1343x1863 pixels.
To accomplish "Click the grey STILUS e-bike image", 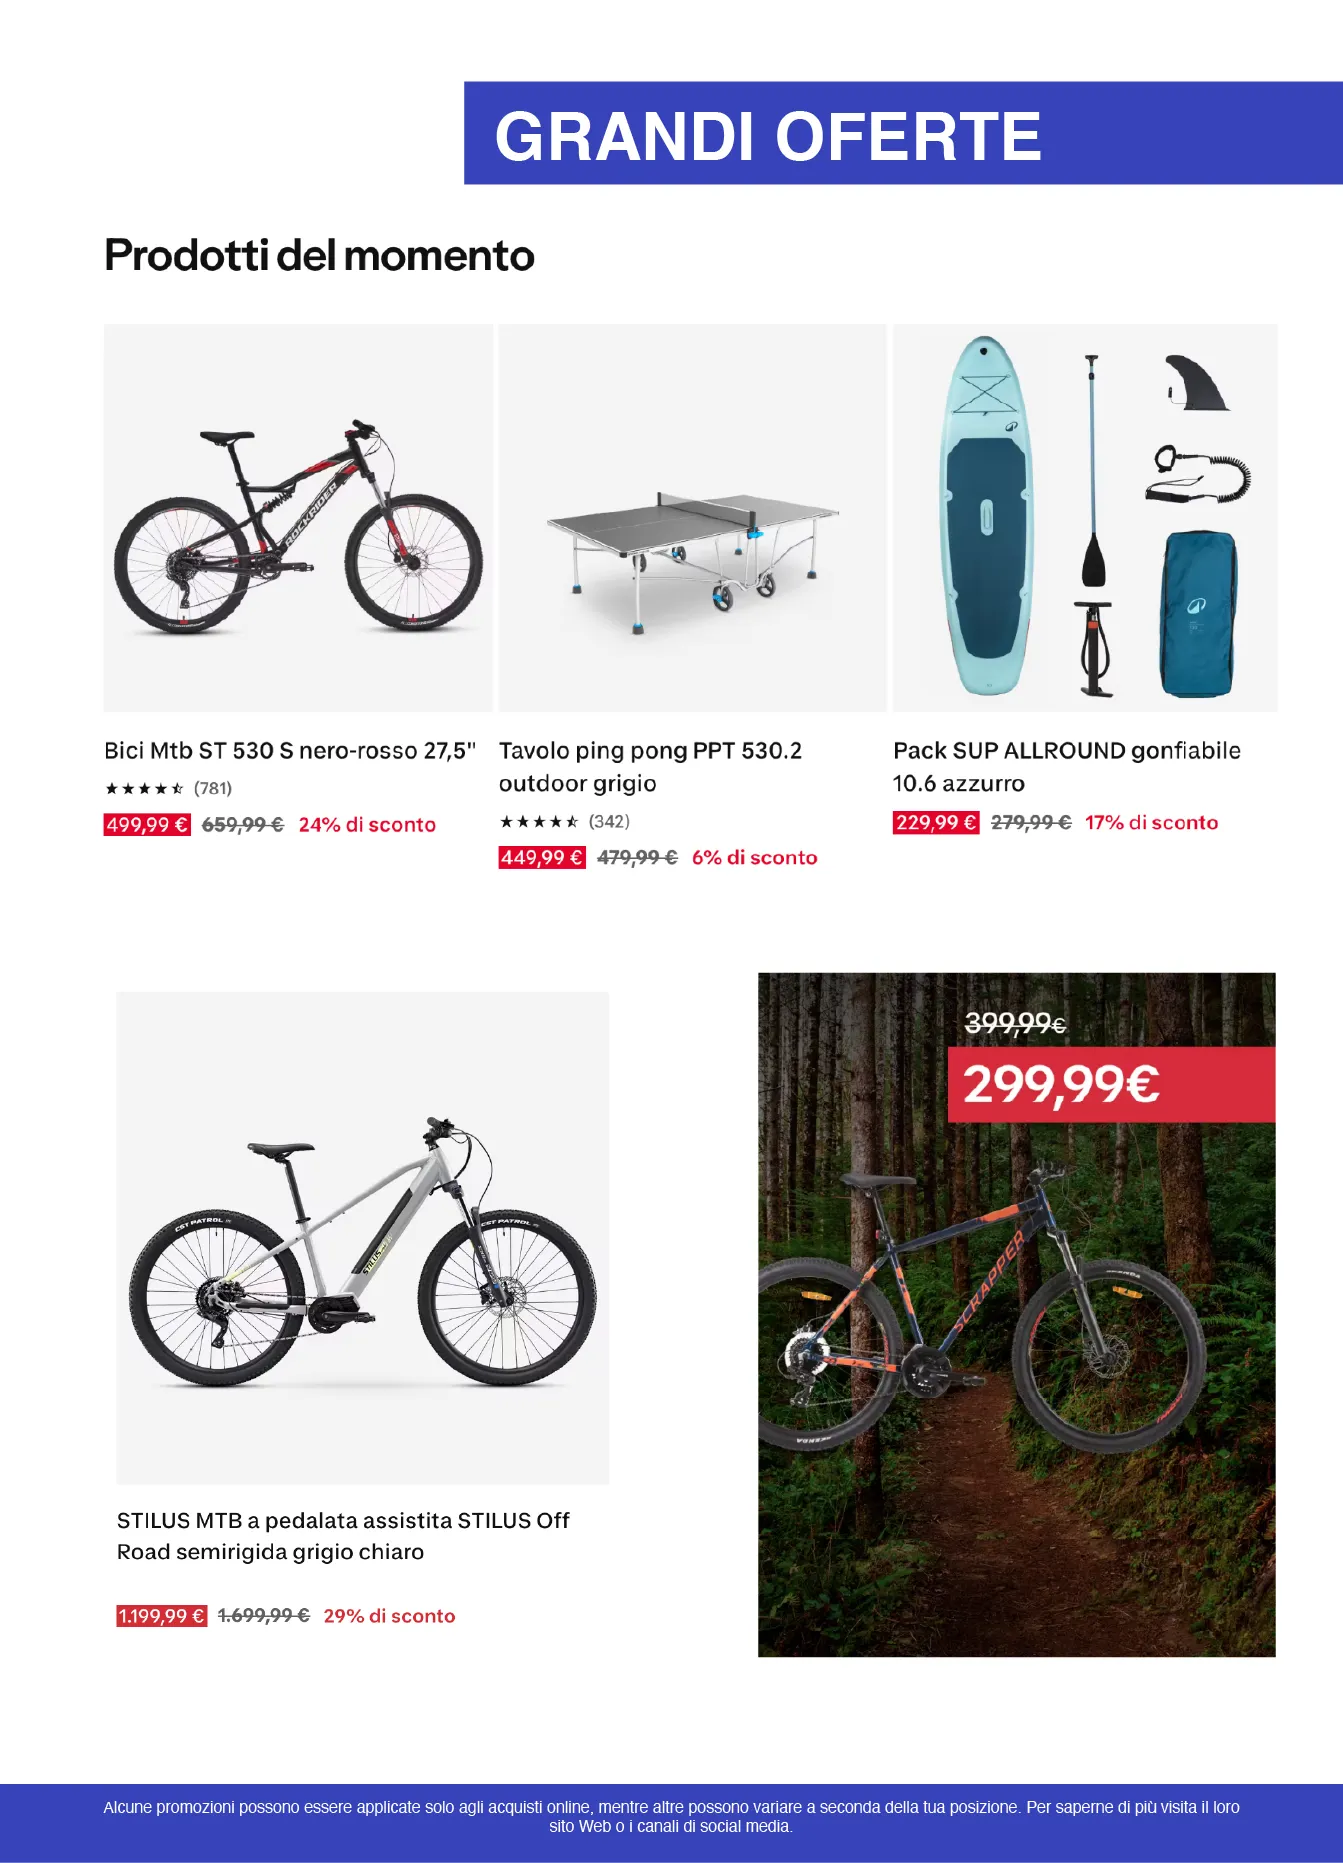I will [362, 1237].
